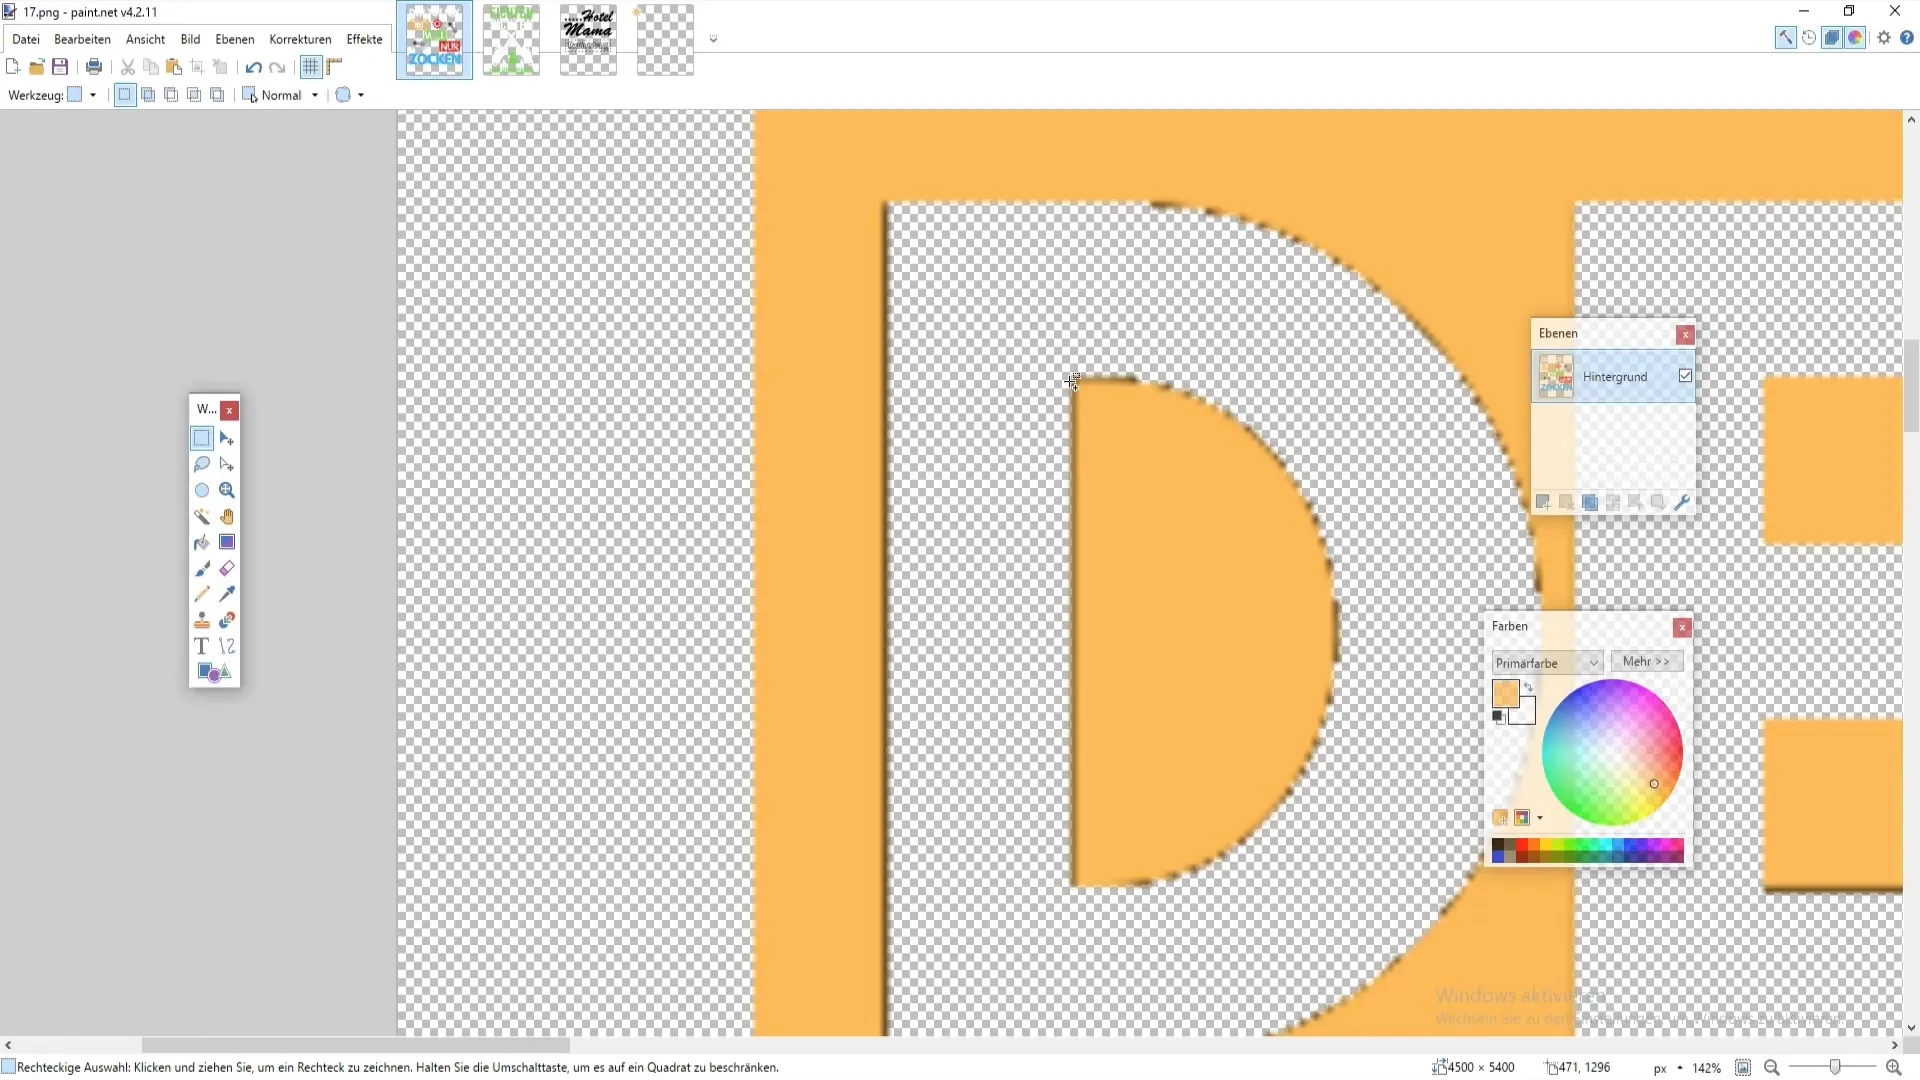Screen dimensions: 1920x1080
Task: Open the Effekte menu
Action: tap(365, 38)
